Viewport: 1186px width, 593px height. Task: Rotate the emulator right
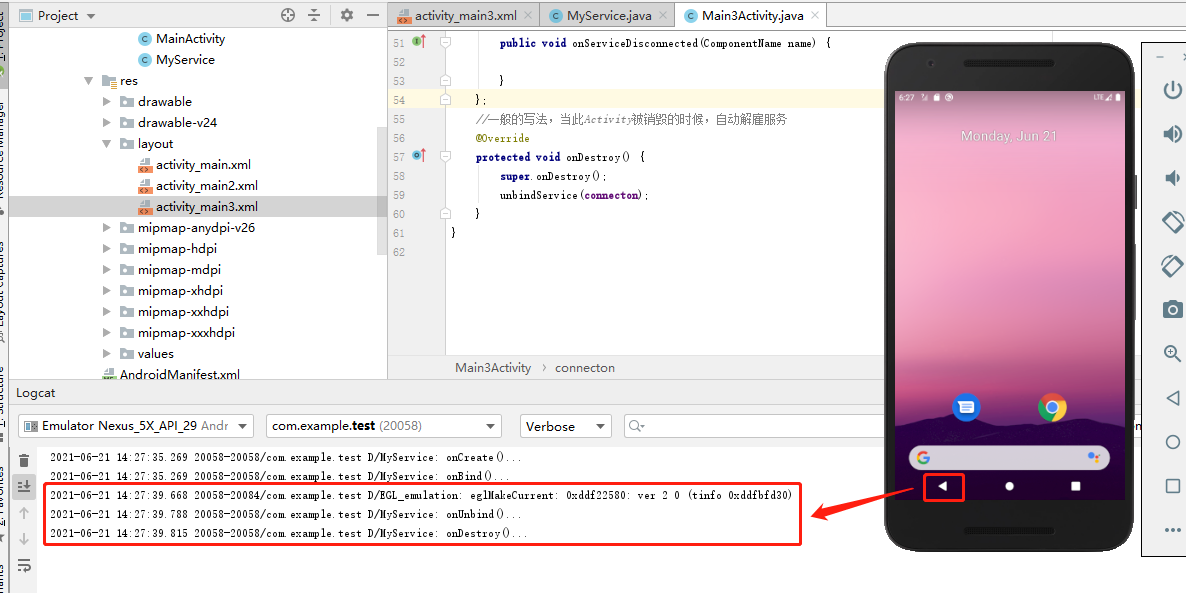[1172, 265]
